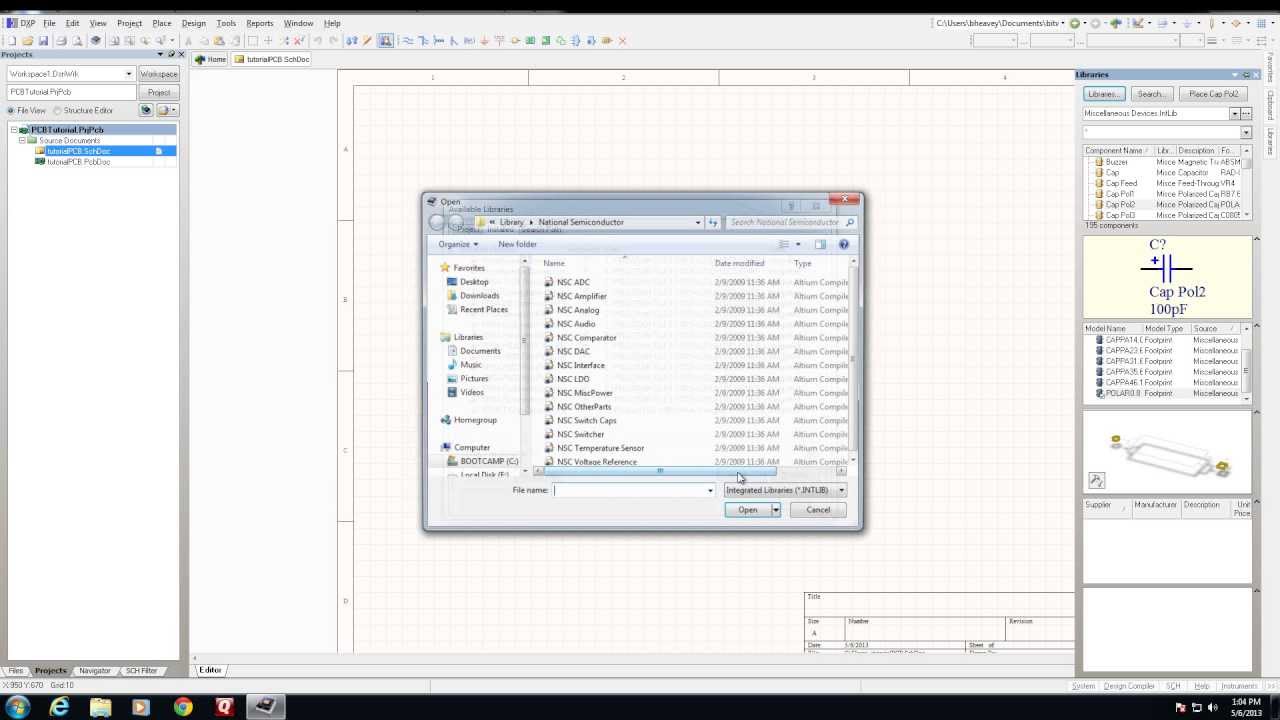Viewport: 1280px width, 720px height.
Task: Click the grids icon in top-right toolbar
Action: [1262, 23]
